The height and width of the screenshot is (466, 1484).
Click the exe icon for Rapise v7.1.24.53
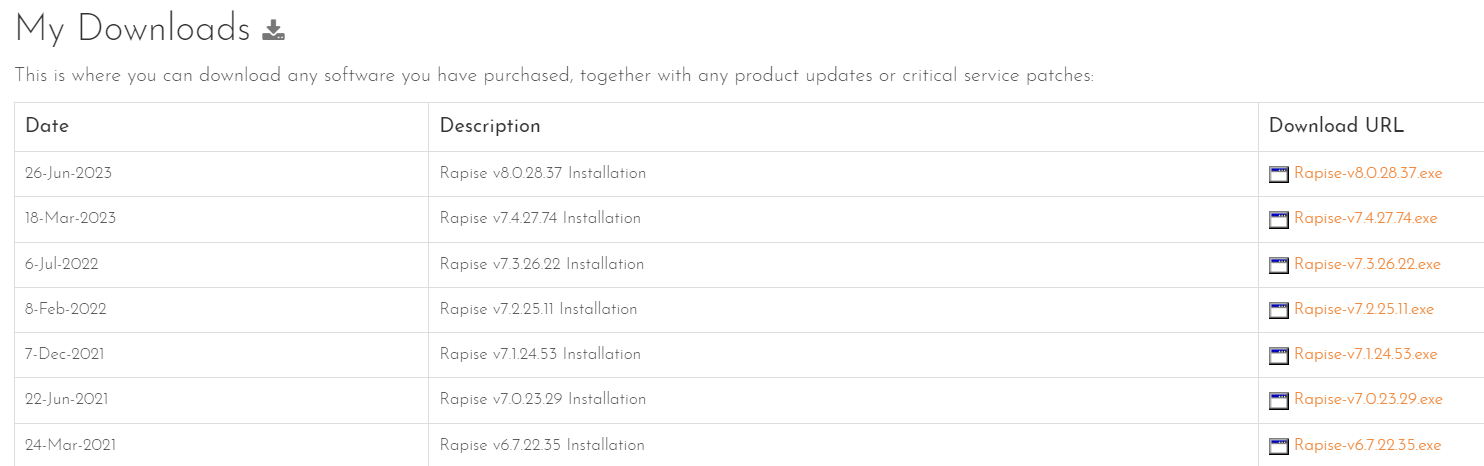click(1279, 355)
